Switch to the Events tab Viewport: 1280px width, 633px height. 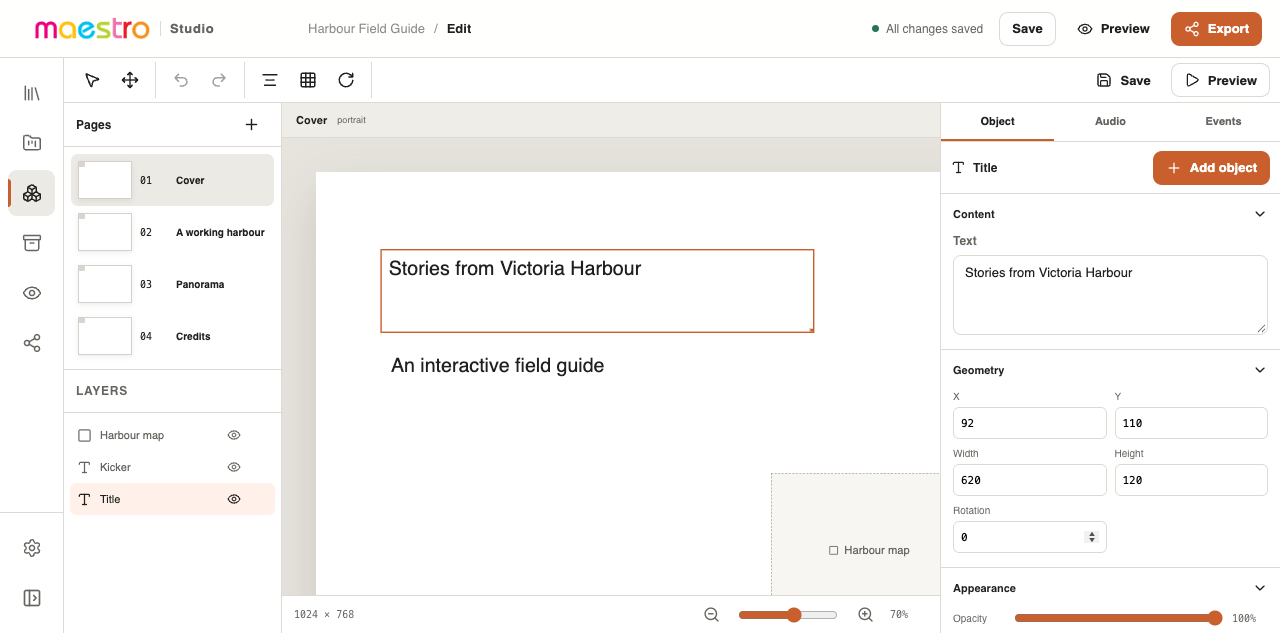click(1223, 121)
